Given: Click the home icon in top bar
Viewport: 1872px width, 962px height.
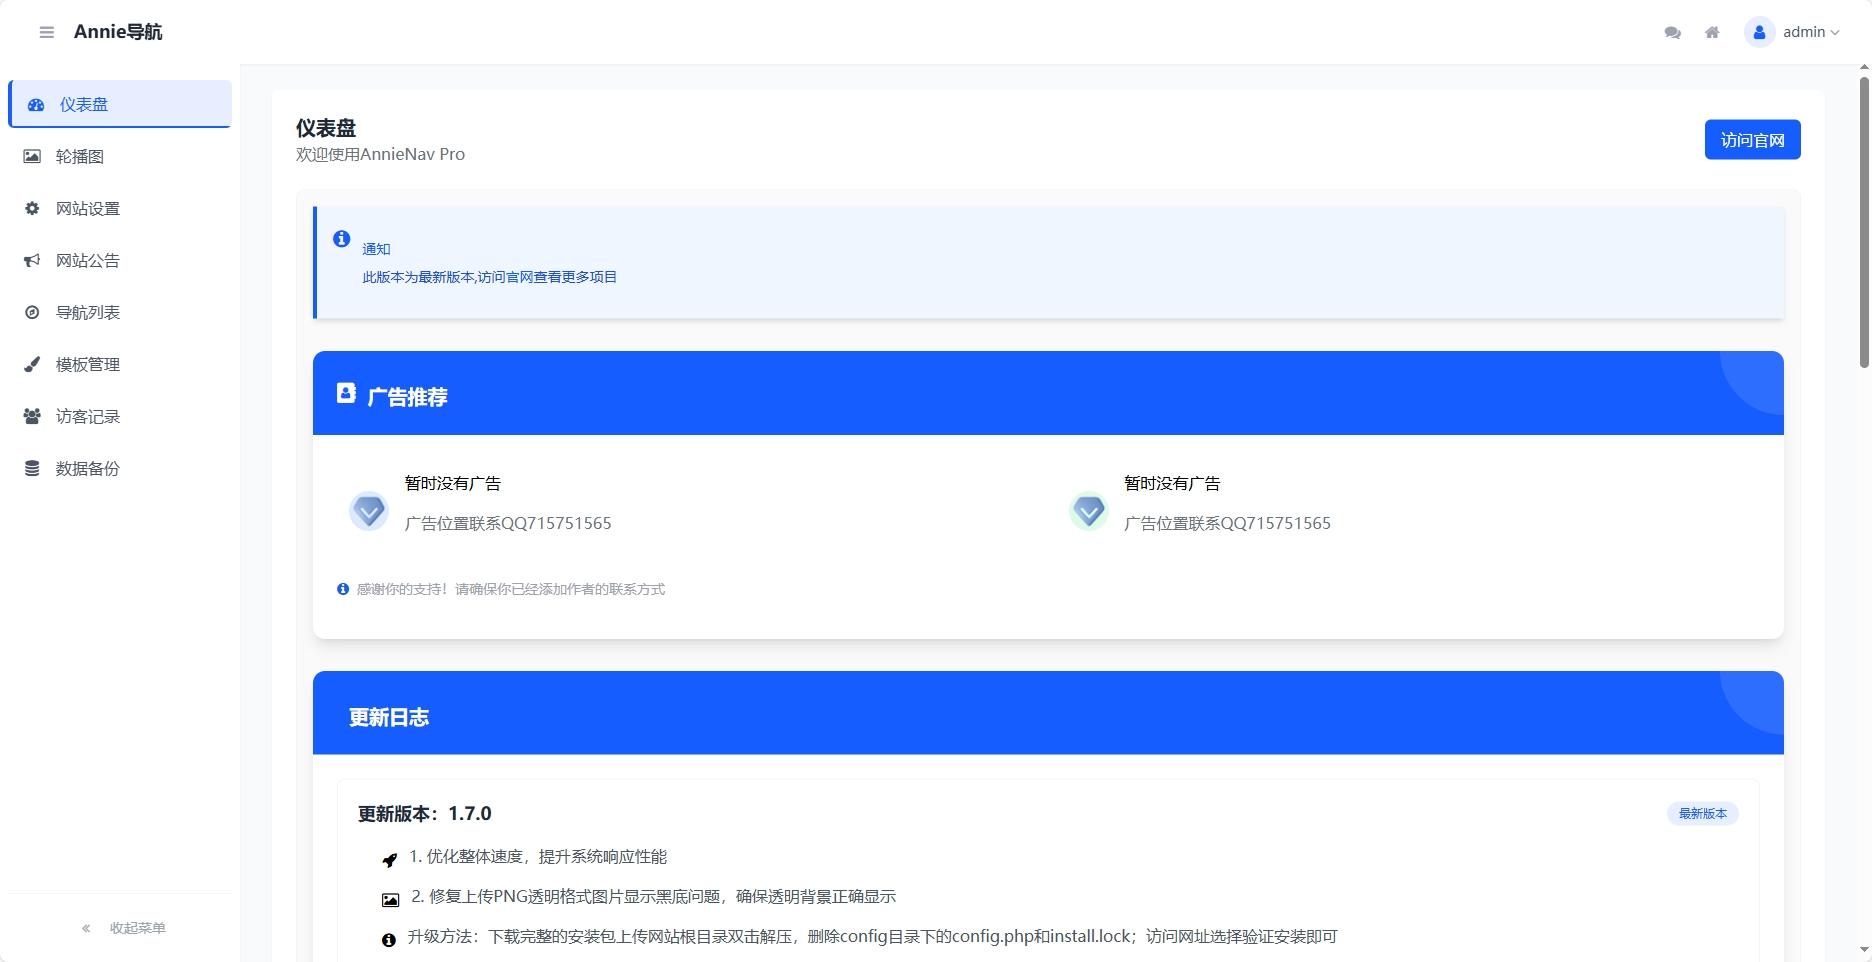Looking at the screenshot, I should coord(1712,32).
